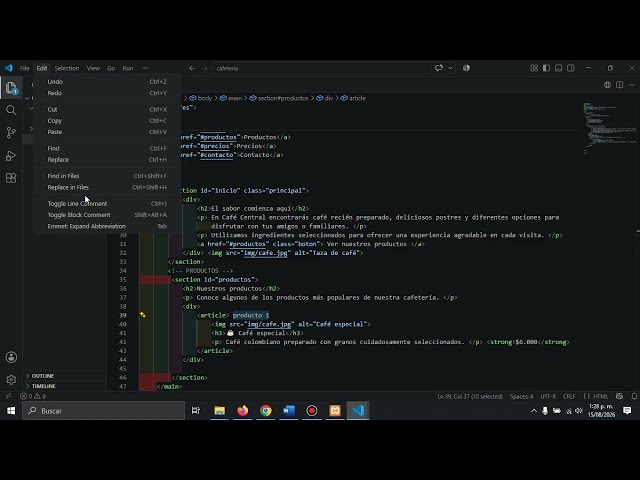640x480 pixels.
Task: Click the article breadcrumb
Action: [x=353, y=98]
